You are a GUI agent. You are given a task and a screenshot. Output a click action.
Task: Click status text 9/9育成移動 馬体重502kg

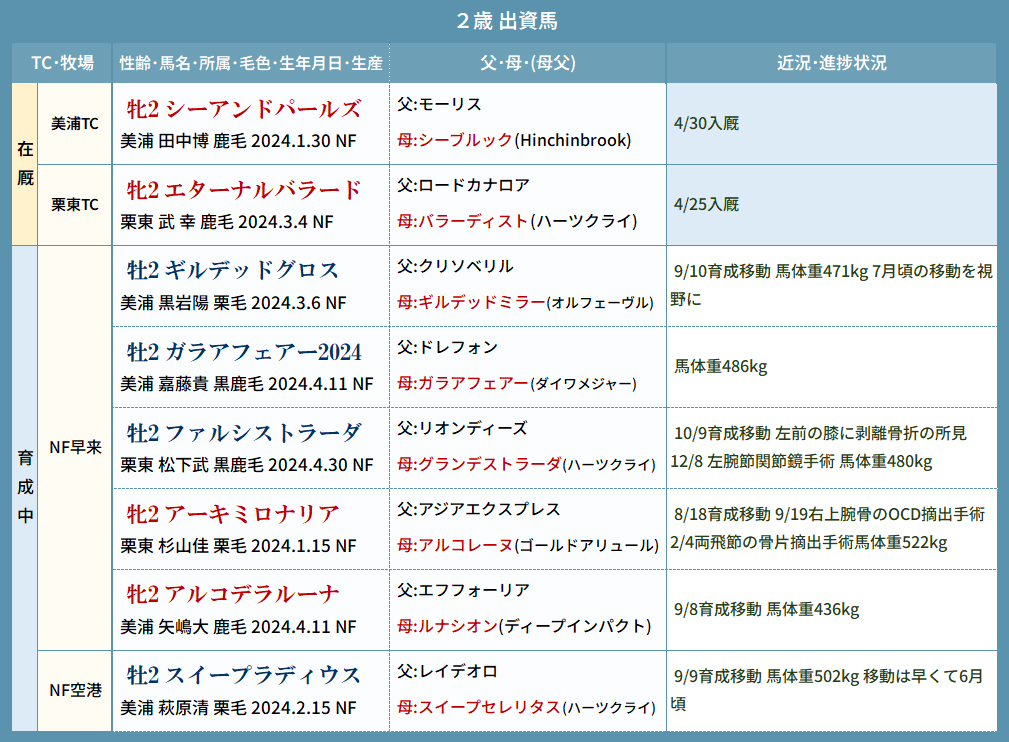[766, 676]
